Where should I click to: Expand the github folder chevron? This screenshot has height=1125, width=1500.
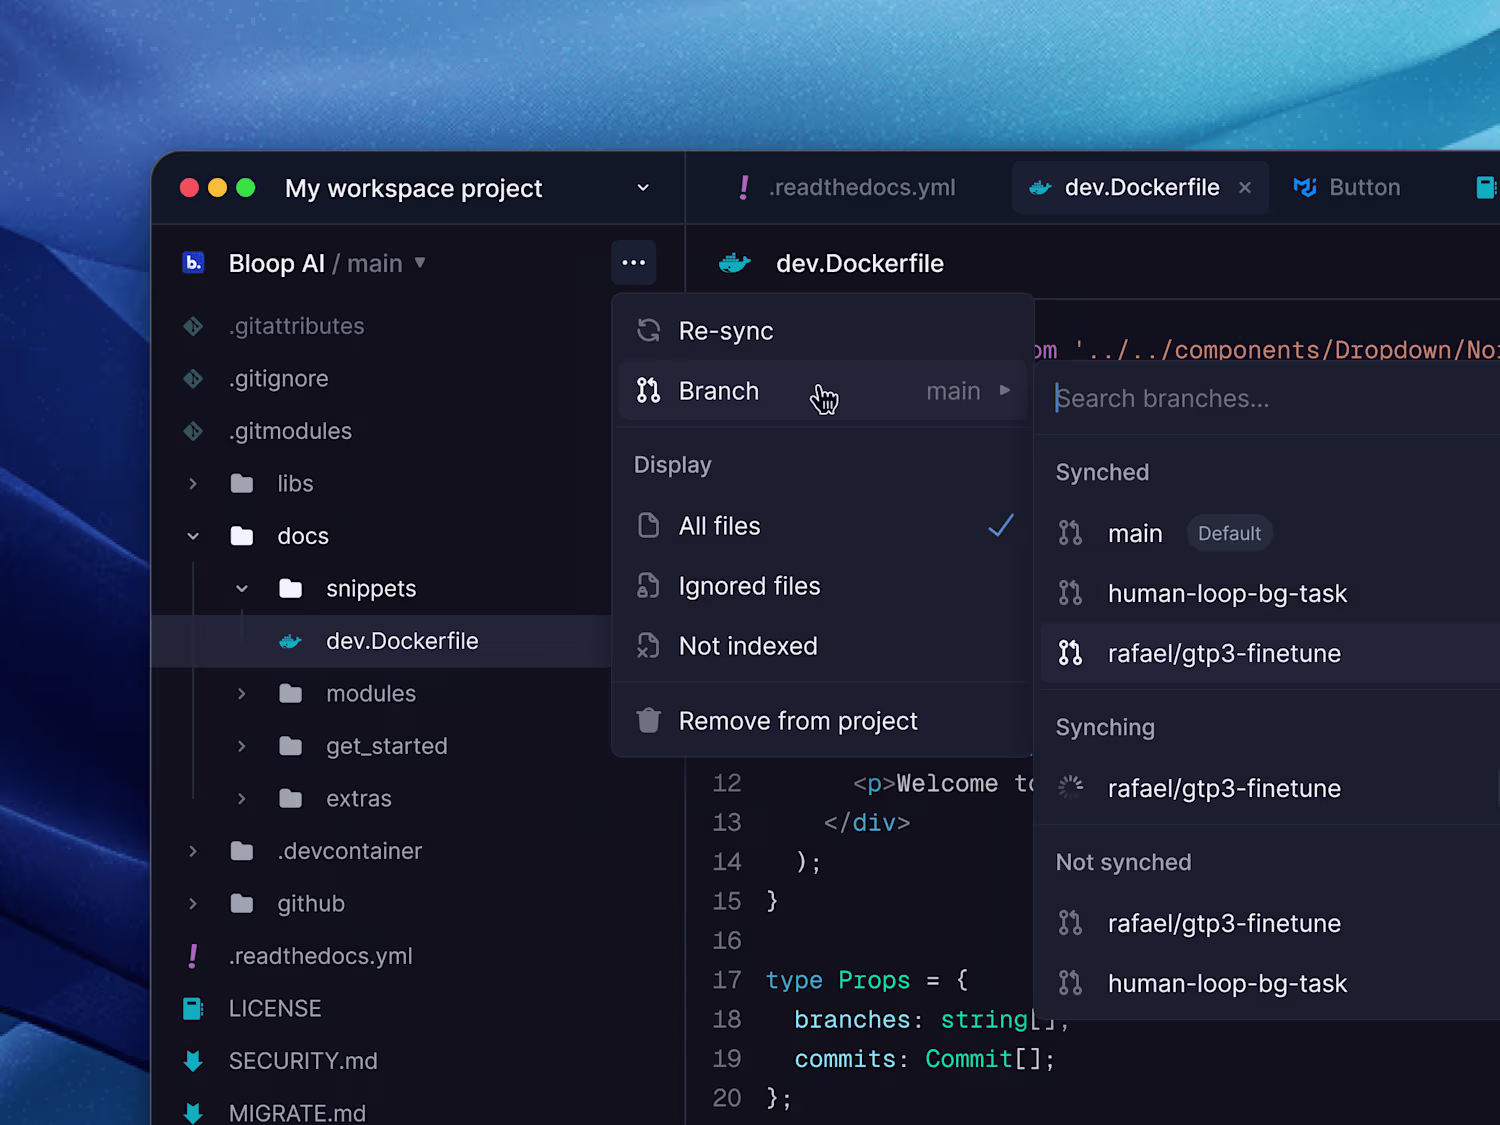[193, 904]
